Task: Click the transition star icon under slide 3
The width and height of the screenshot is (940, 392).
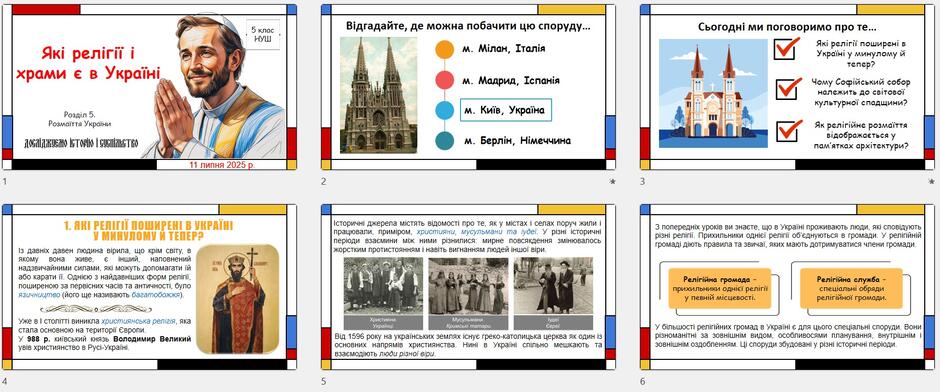Action: click(x=931, y=181)
